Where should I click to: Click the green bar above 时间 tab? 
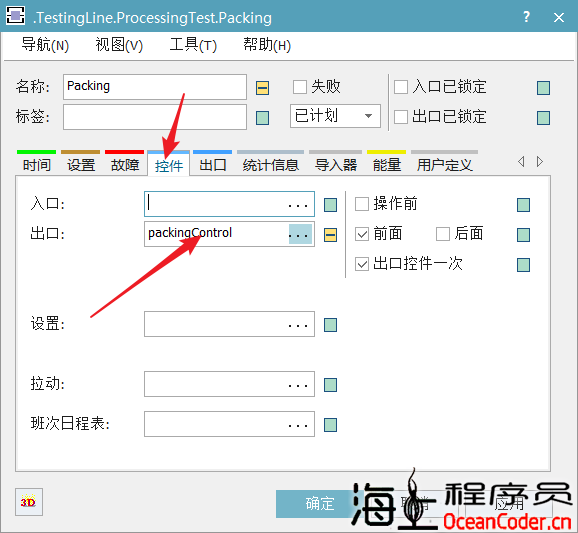(x=36, y=152)
